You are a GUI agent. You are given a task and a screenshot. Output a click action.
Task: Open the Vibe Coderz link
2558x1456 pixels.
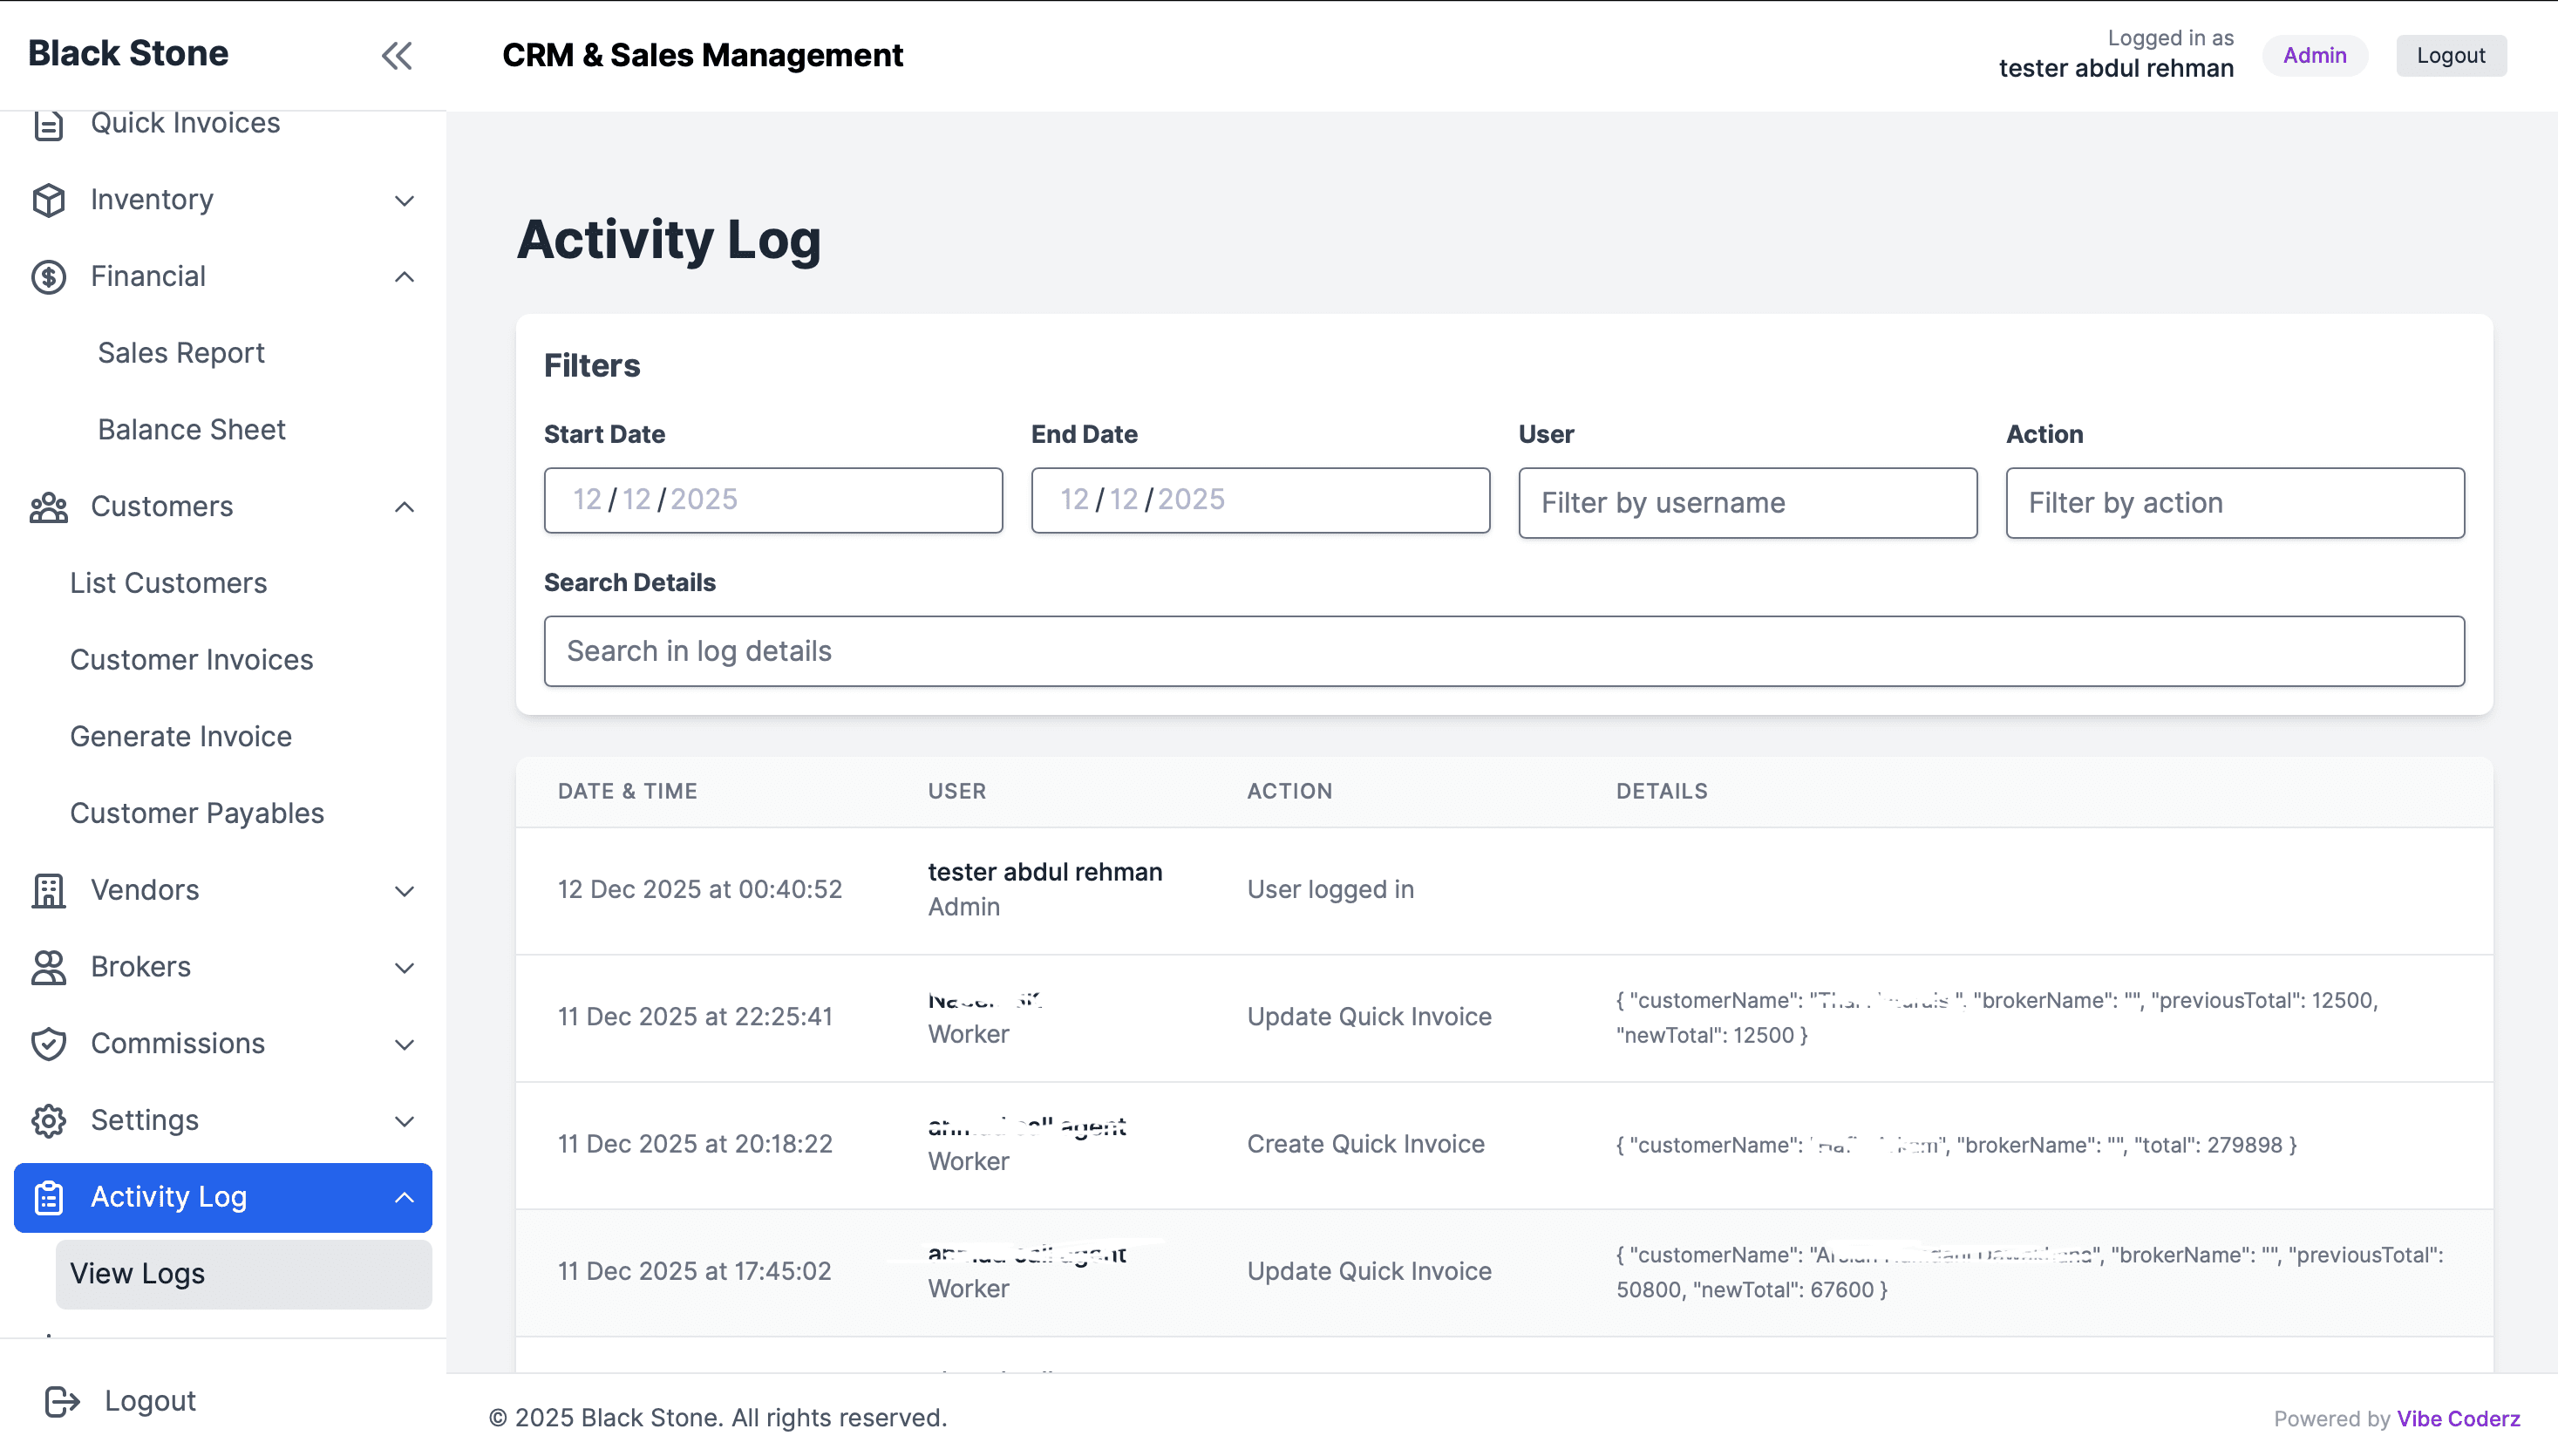(2458, 1419)
